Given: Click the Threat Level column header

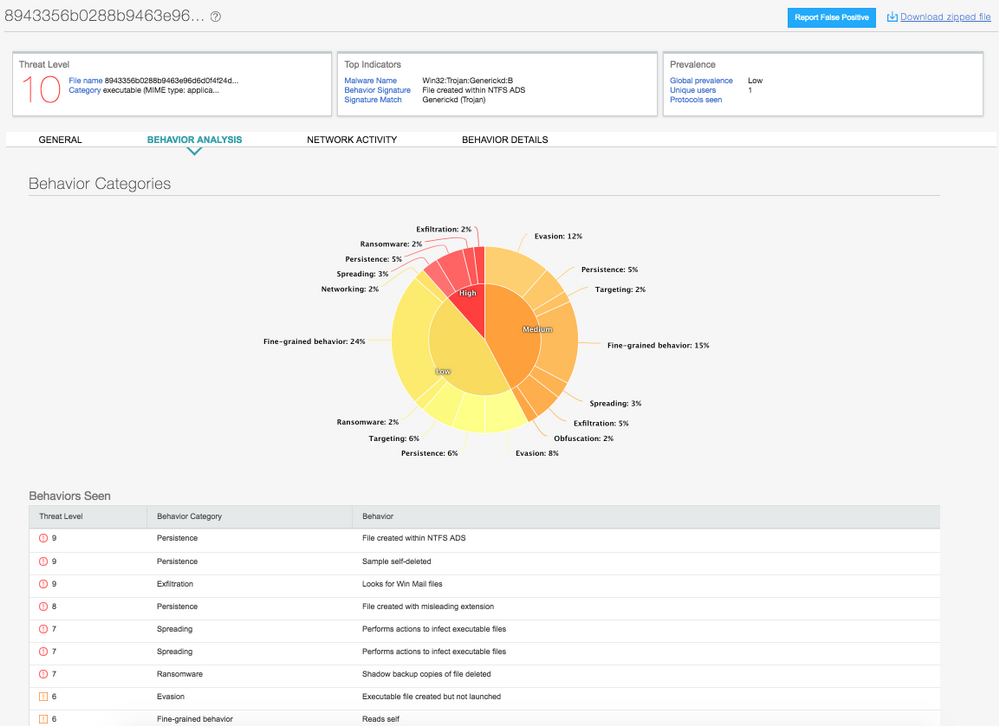Looking at the screenshot, I should [x=61, y=517].
